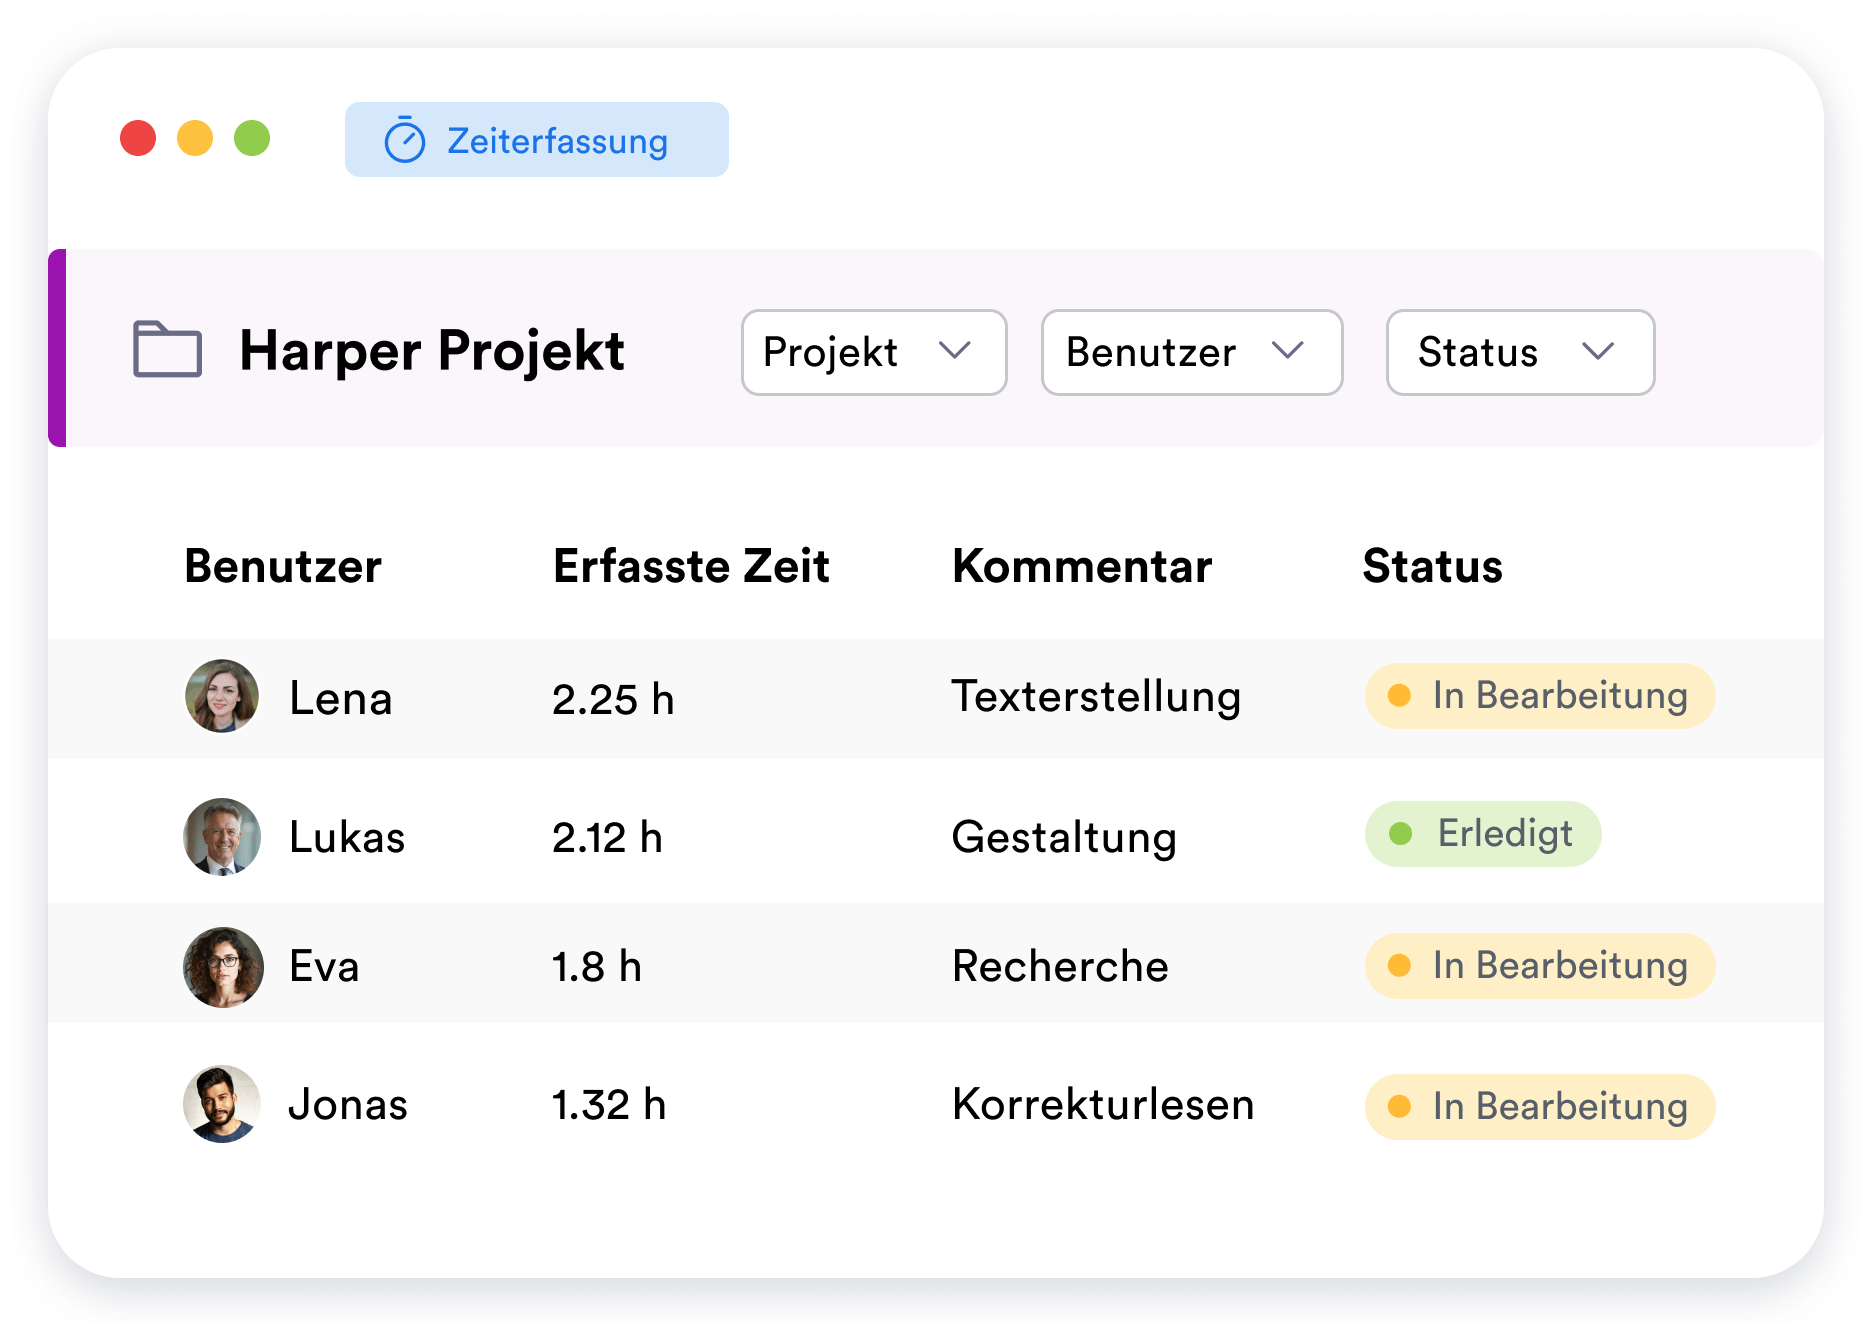Click Jonas's In Bearbeitung badge
The width and height of the screenshot is (1872, 1344).
(x=1539, y=1107)
